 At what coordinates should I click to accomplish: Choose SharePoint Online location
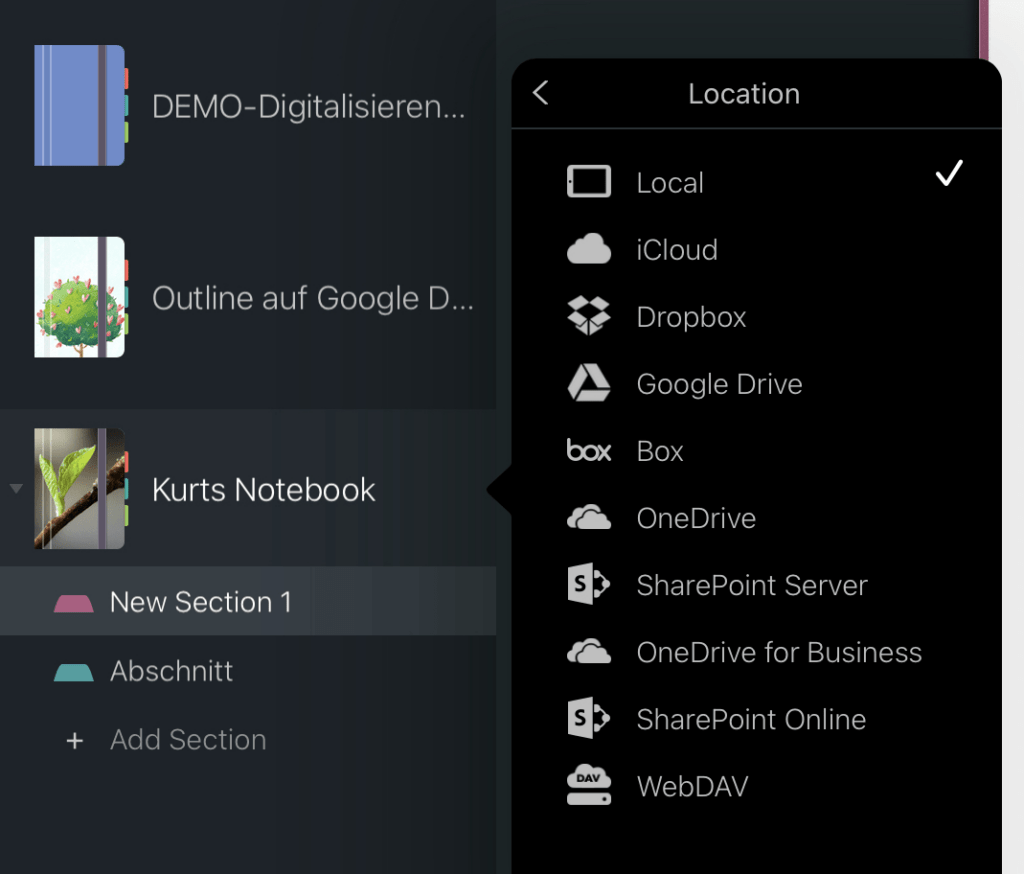pyautogui.click(x=756, y=718)
